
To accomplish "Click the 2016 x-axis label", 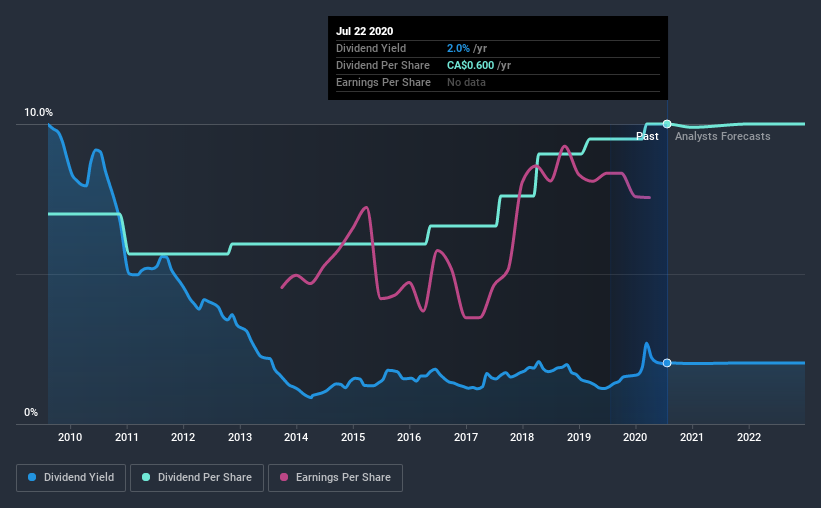I will [409, 437].
